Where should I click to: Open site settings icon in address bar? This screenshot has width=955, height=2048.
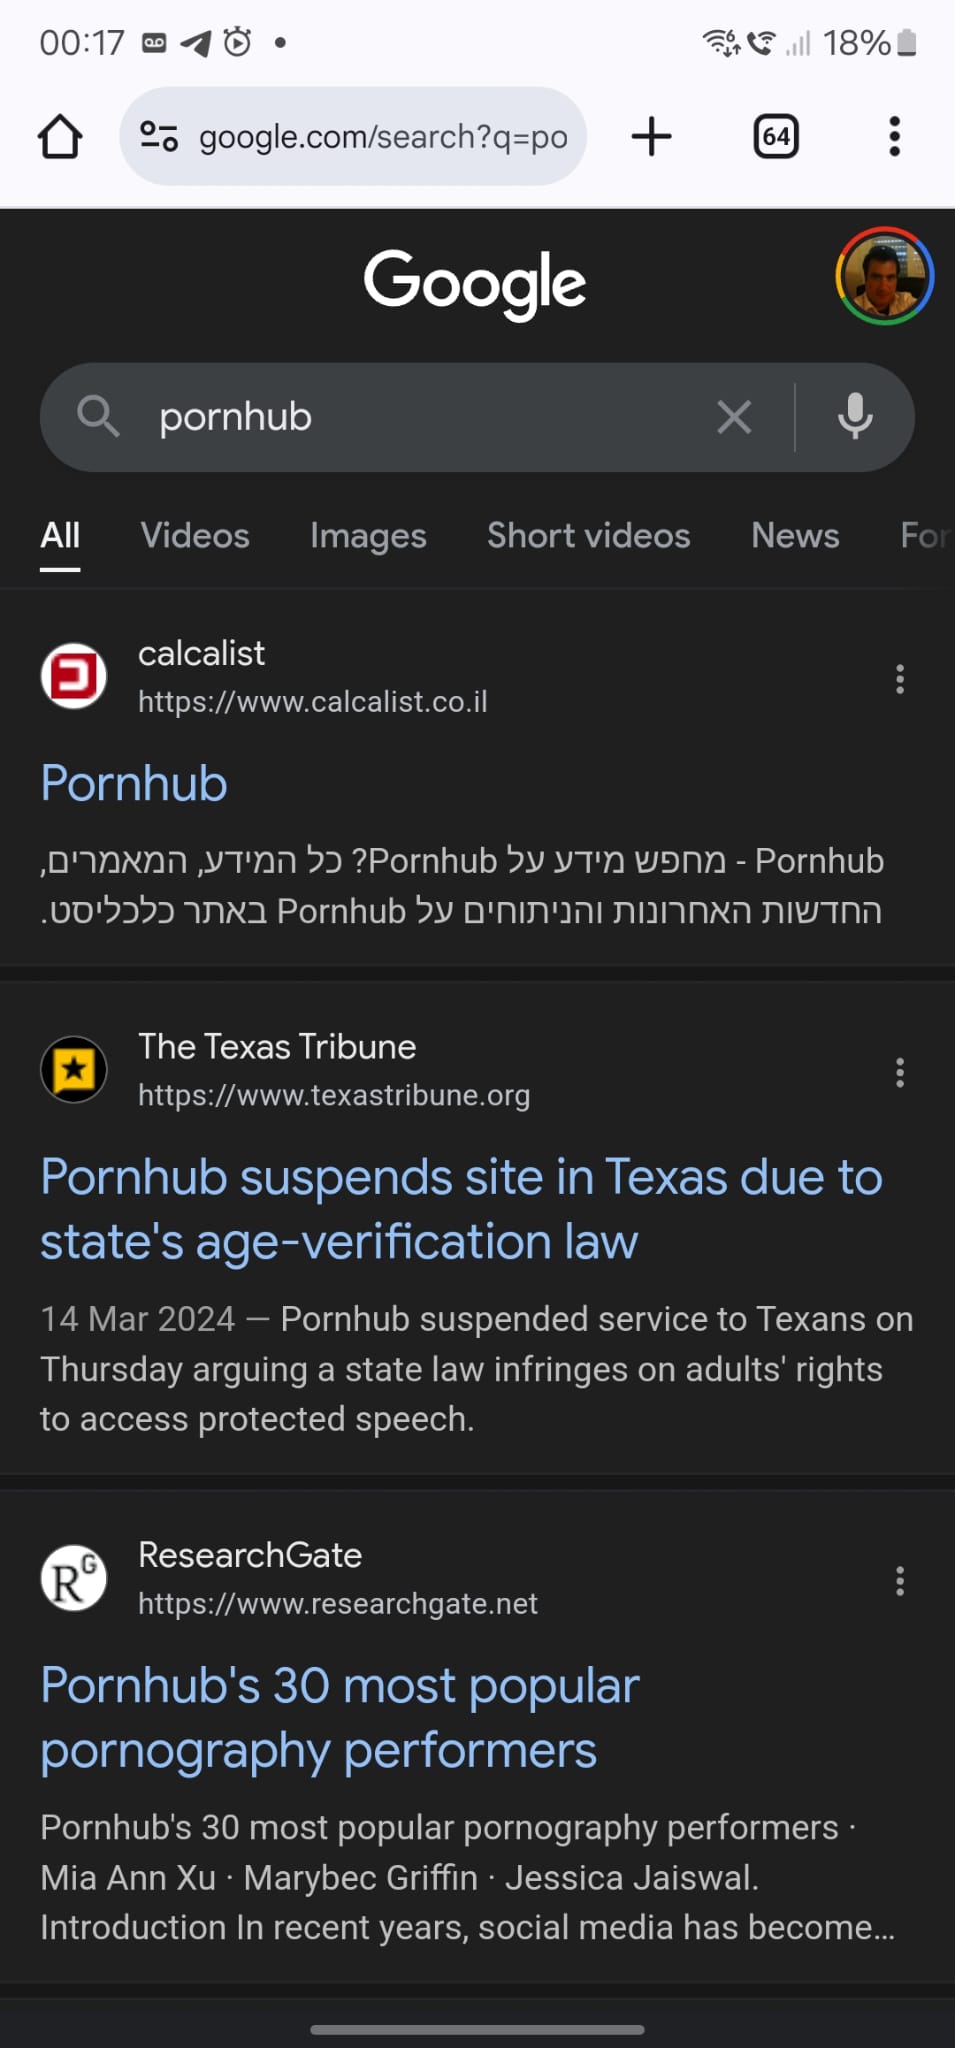click(158, 136)
